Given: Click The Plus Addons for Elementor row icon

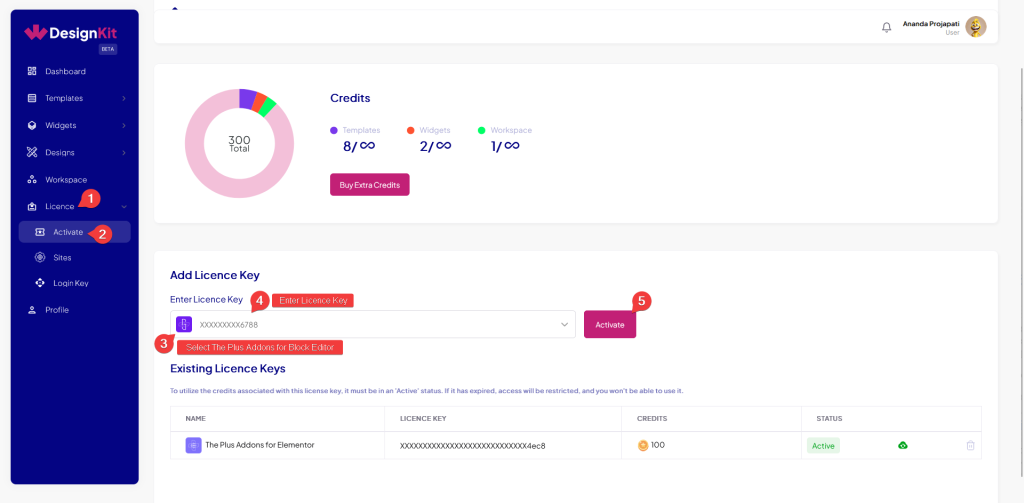Looking at the screenshot, I should [x=193, y=446].
